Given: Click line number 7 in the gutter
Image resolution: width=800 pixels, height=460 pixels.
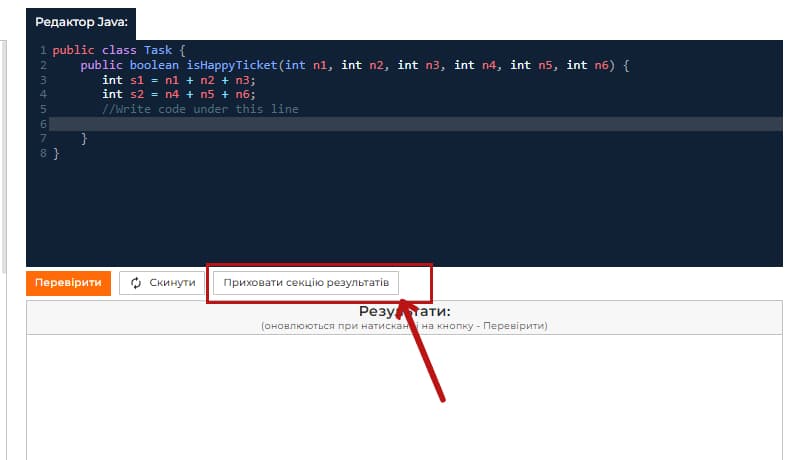Looking at the screenshot, I should (43, 138).
